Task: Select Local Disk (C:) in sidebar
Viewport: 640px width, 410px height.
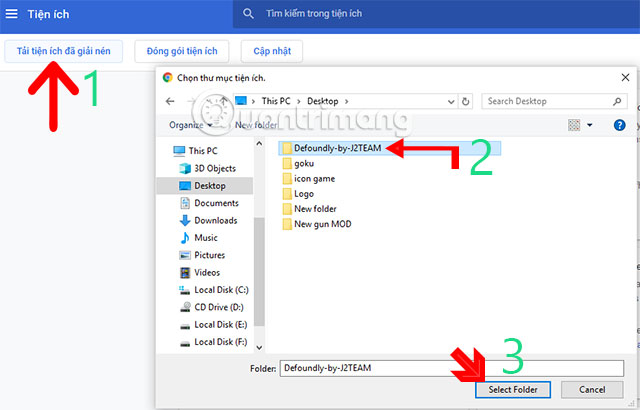Action: pyautogui.click(x=222, y=289)
